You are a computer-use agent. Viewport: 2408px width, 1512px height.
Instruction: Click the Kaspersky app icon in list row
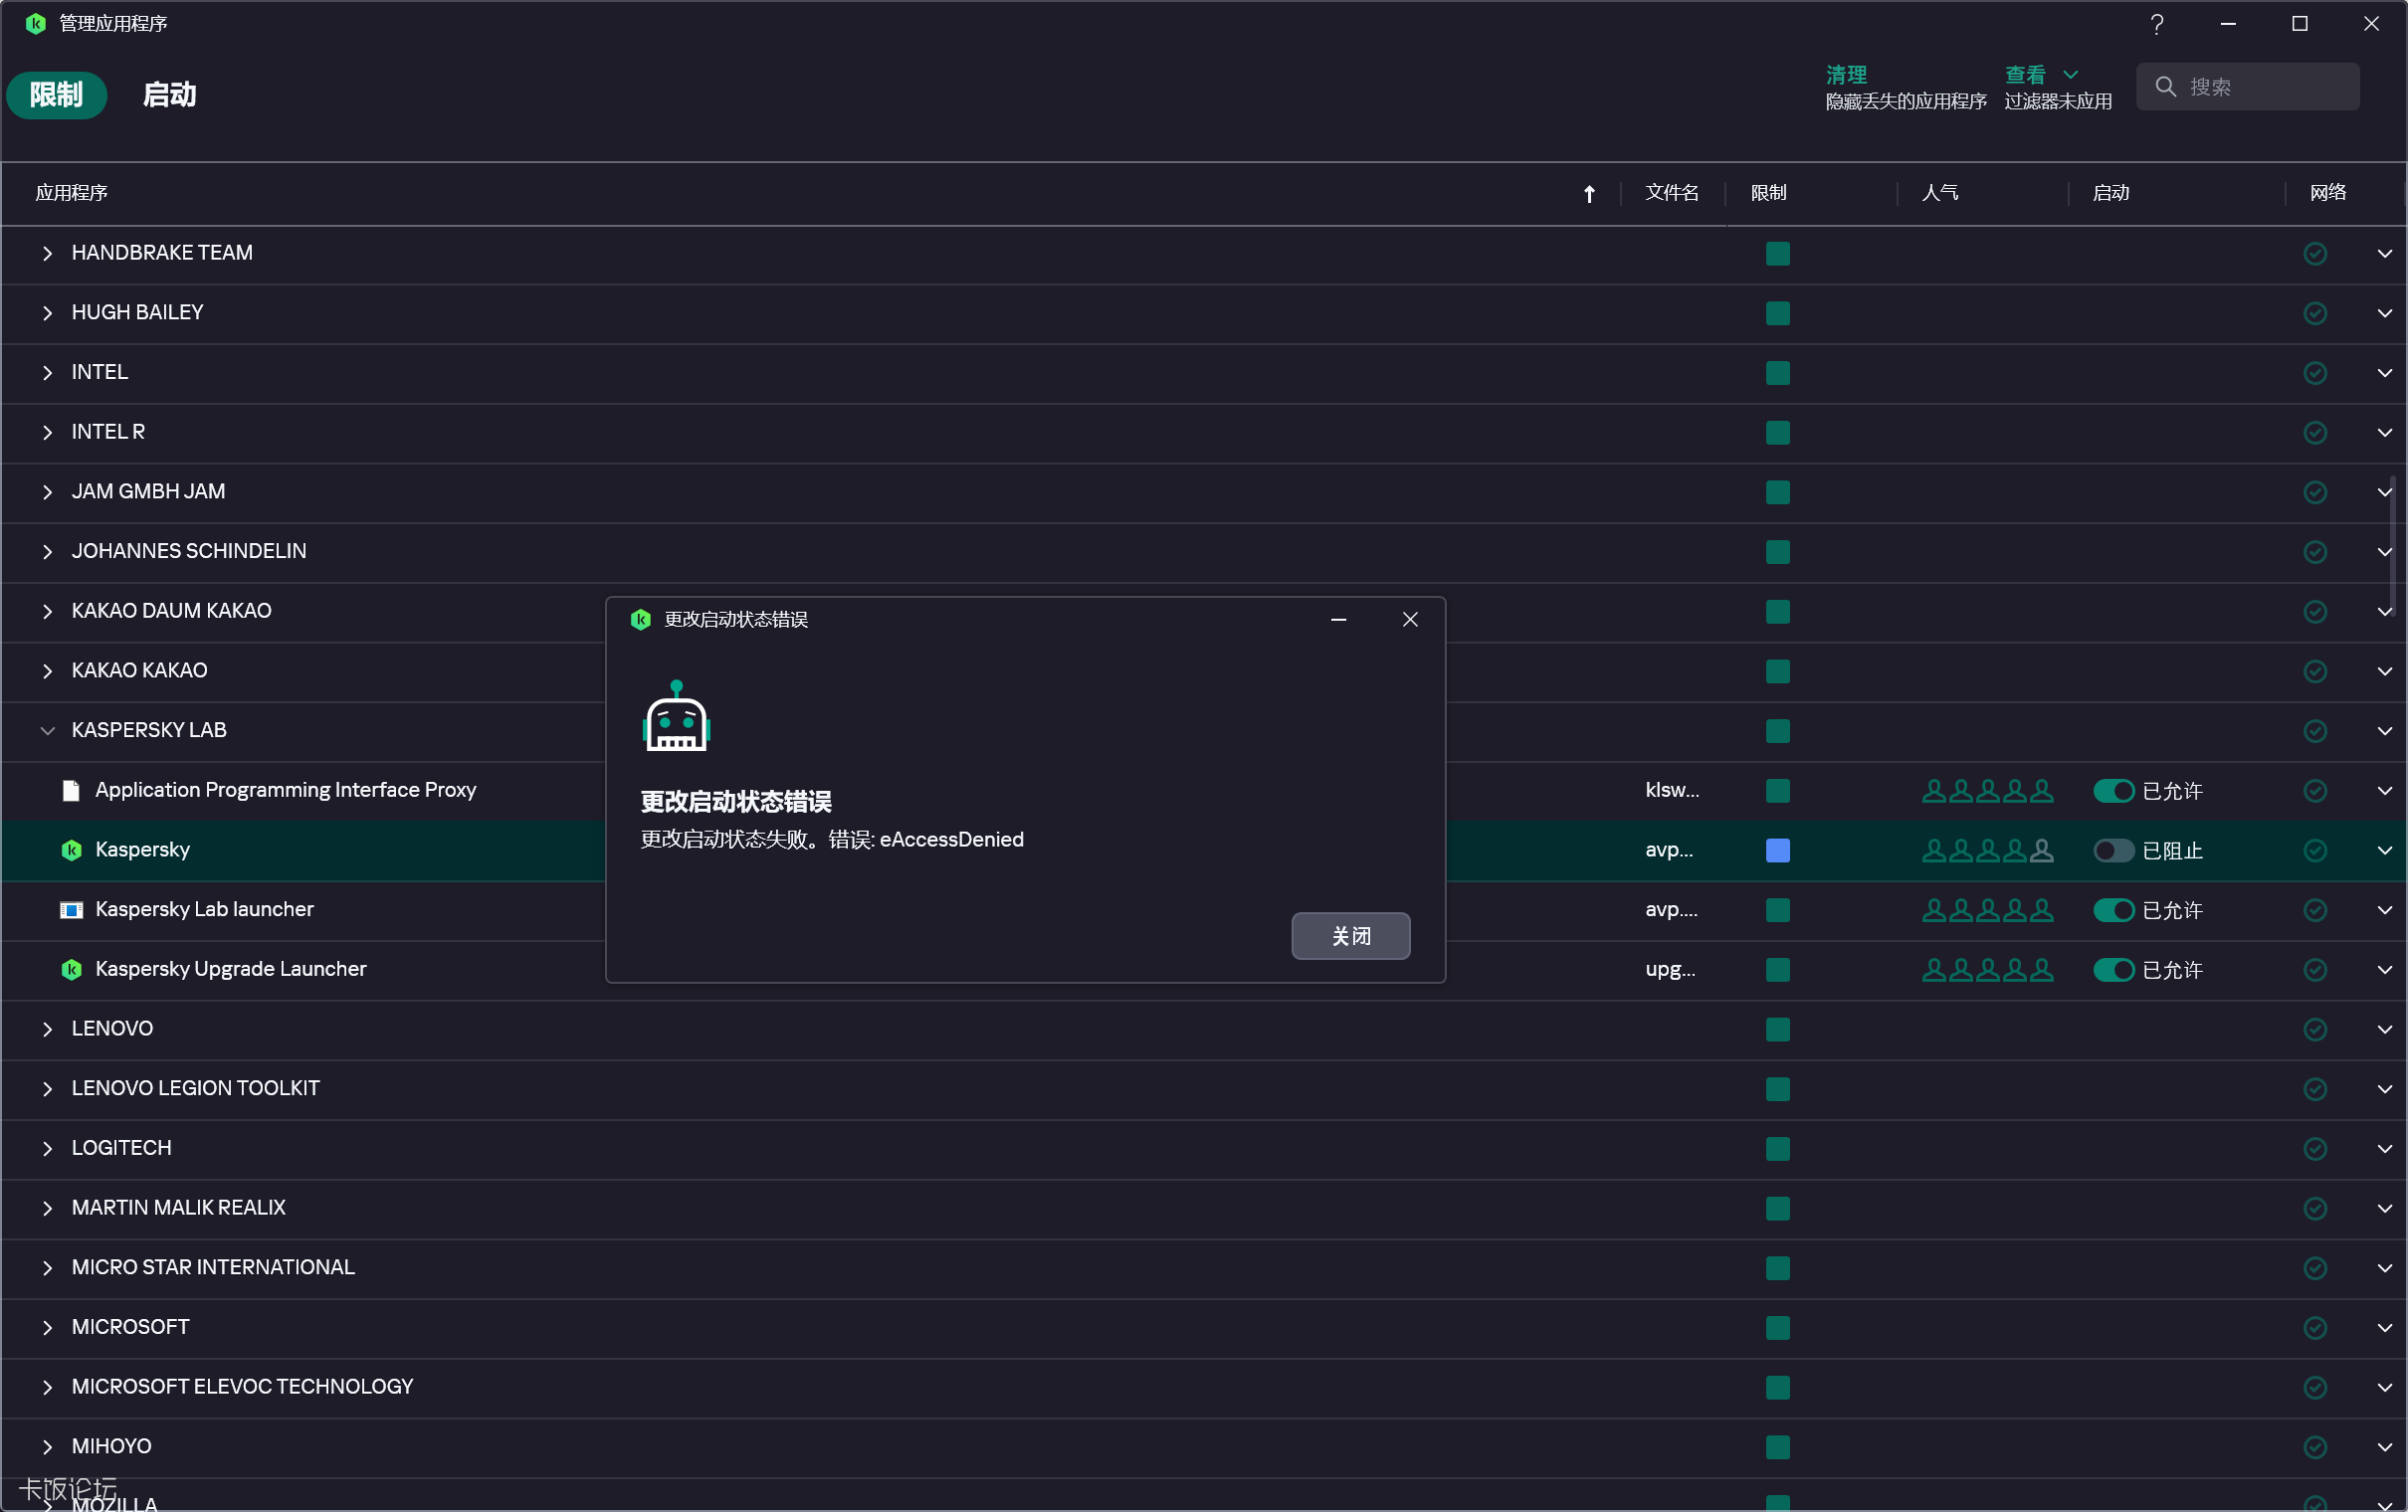(x=71, y=850)
